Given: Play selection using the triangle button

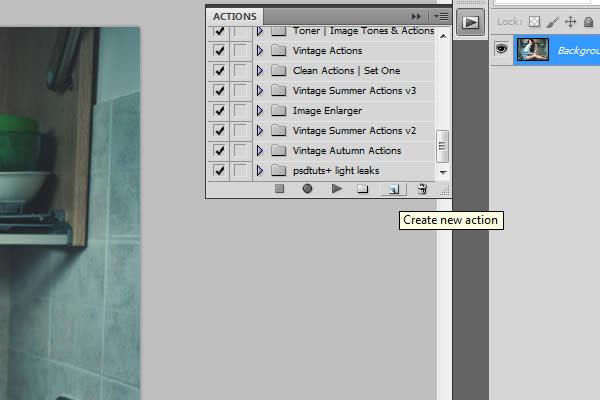Looking at the screenshot, I should 336,188.
